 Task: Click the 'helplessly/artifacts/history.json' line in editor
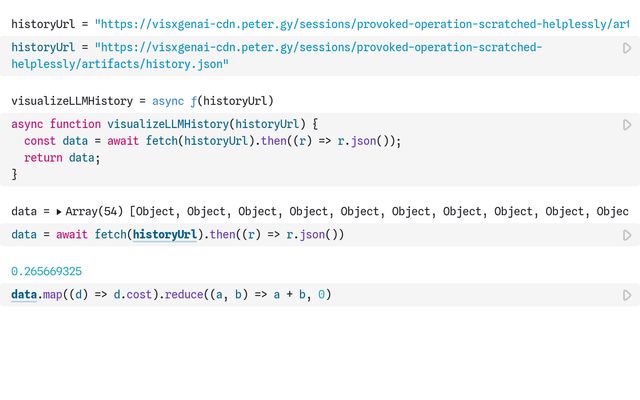point(120,64)
